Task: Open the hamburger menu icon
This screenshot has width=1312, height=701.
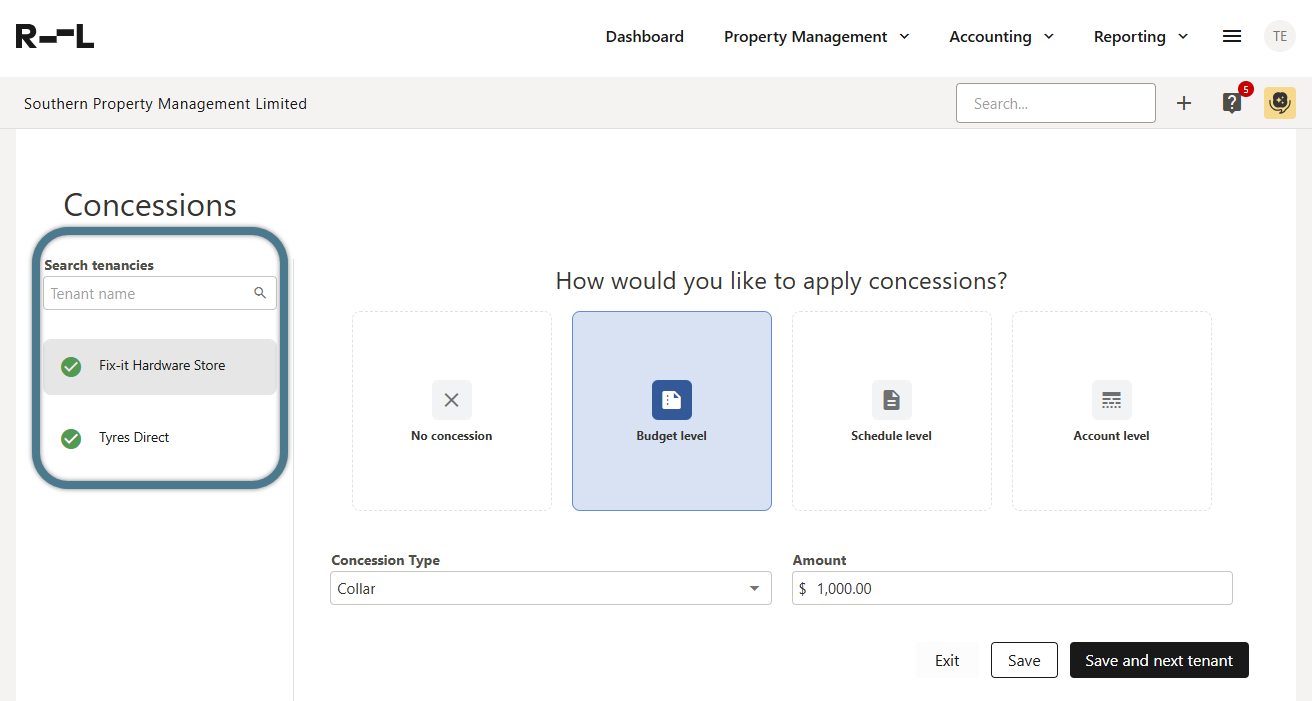Action: click(x=1232, y=36)
